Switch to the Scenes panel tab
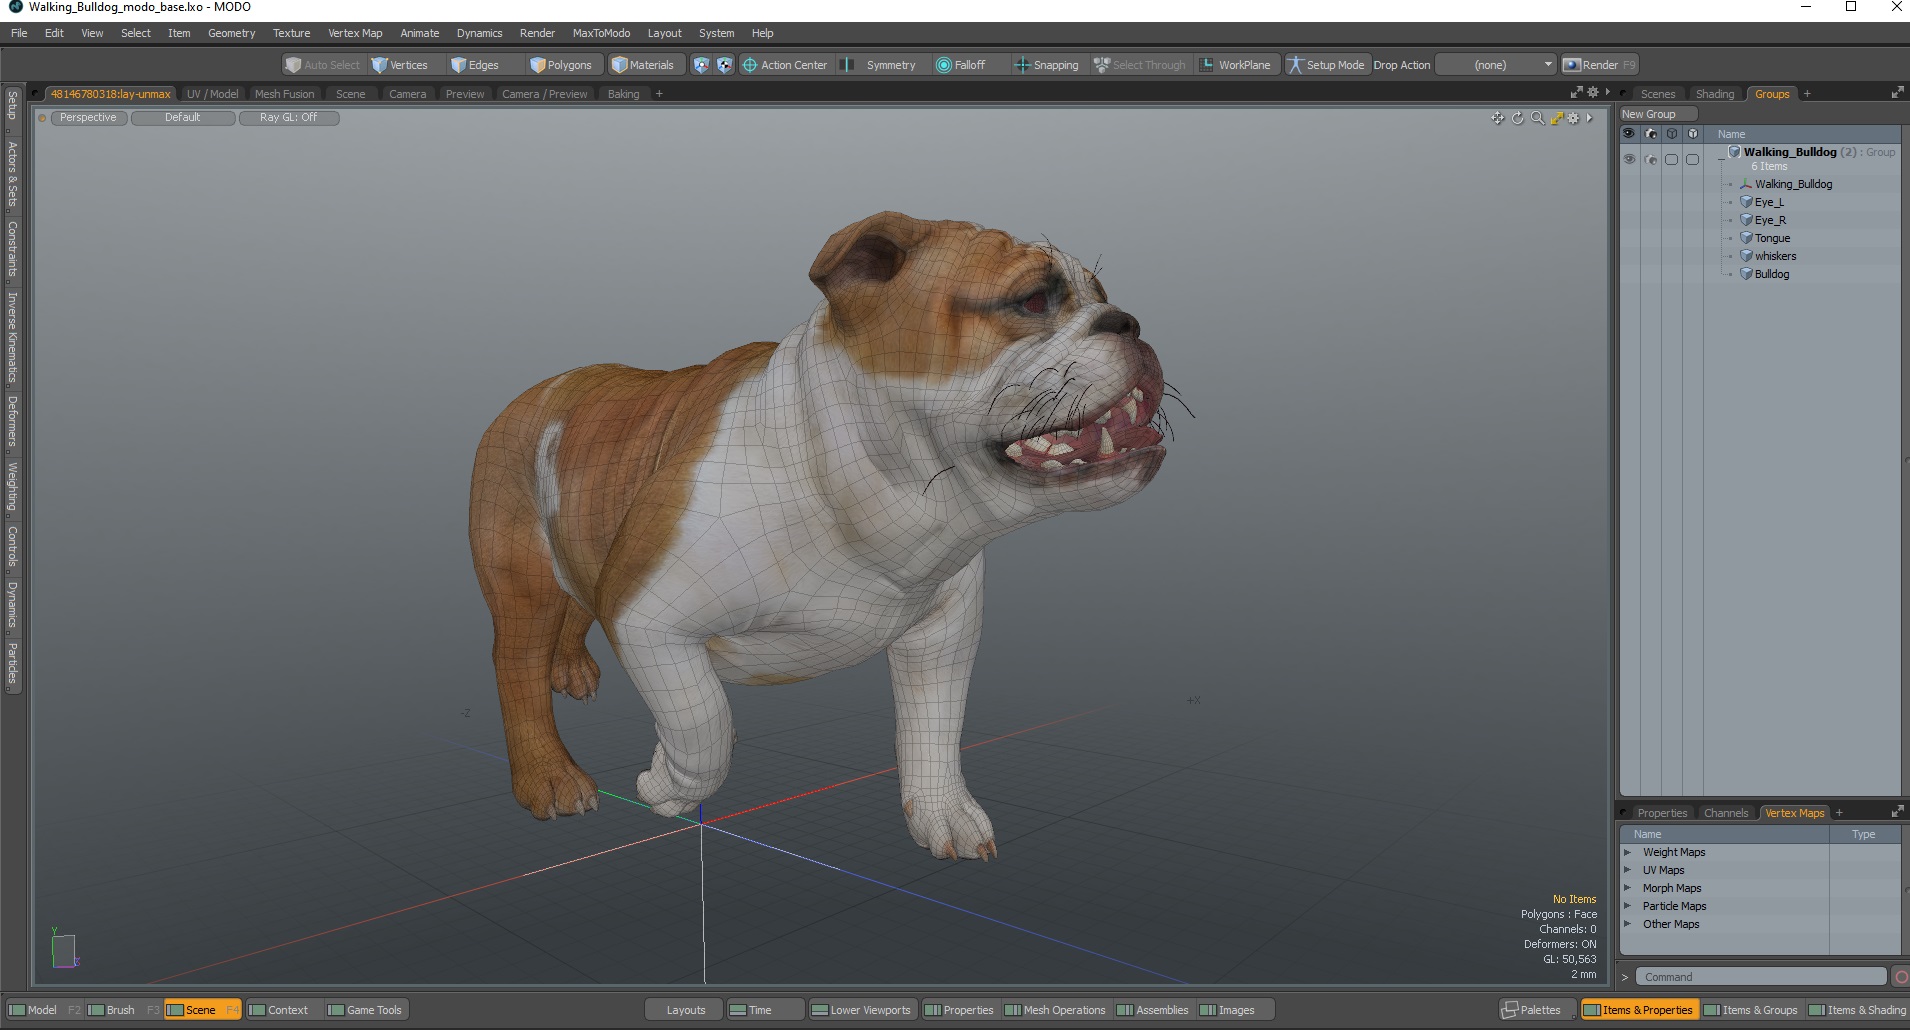Image resolution: width=1910 pixels, height=1030 pixels. pyautogui.click(x=1657, y=94)
